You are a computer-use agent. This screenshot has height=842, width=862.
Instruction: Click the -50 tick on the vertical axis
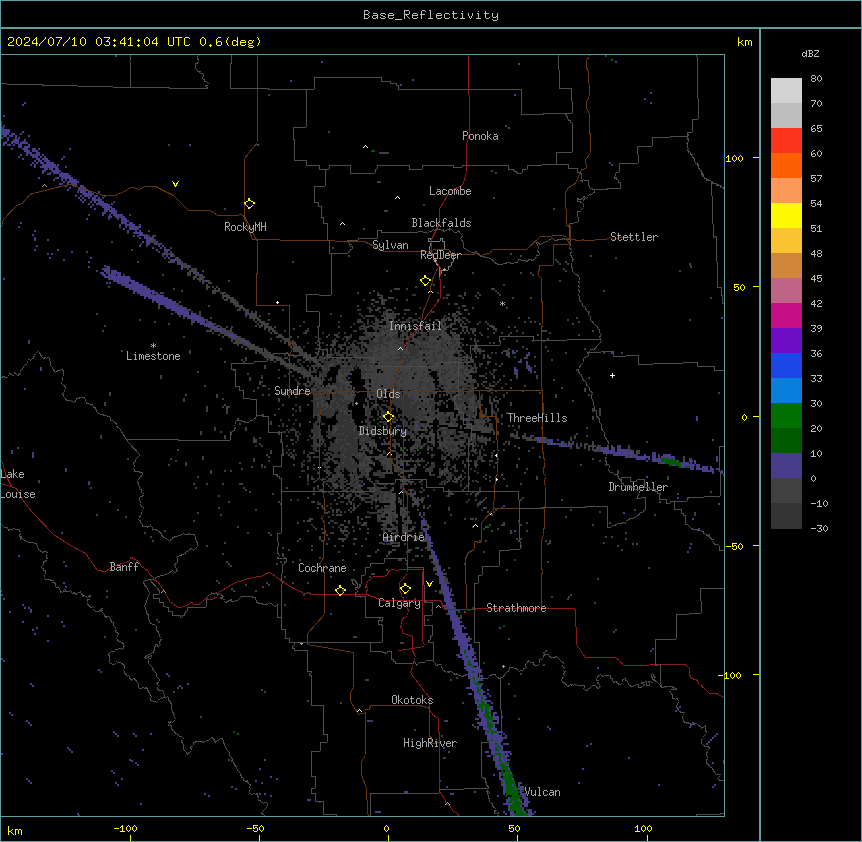pyautogui.click(x=734, y=546)
